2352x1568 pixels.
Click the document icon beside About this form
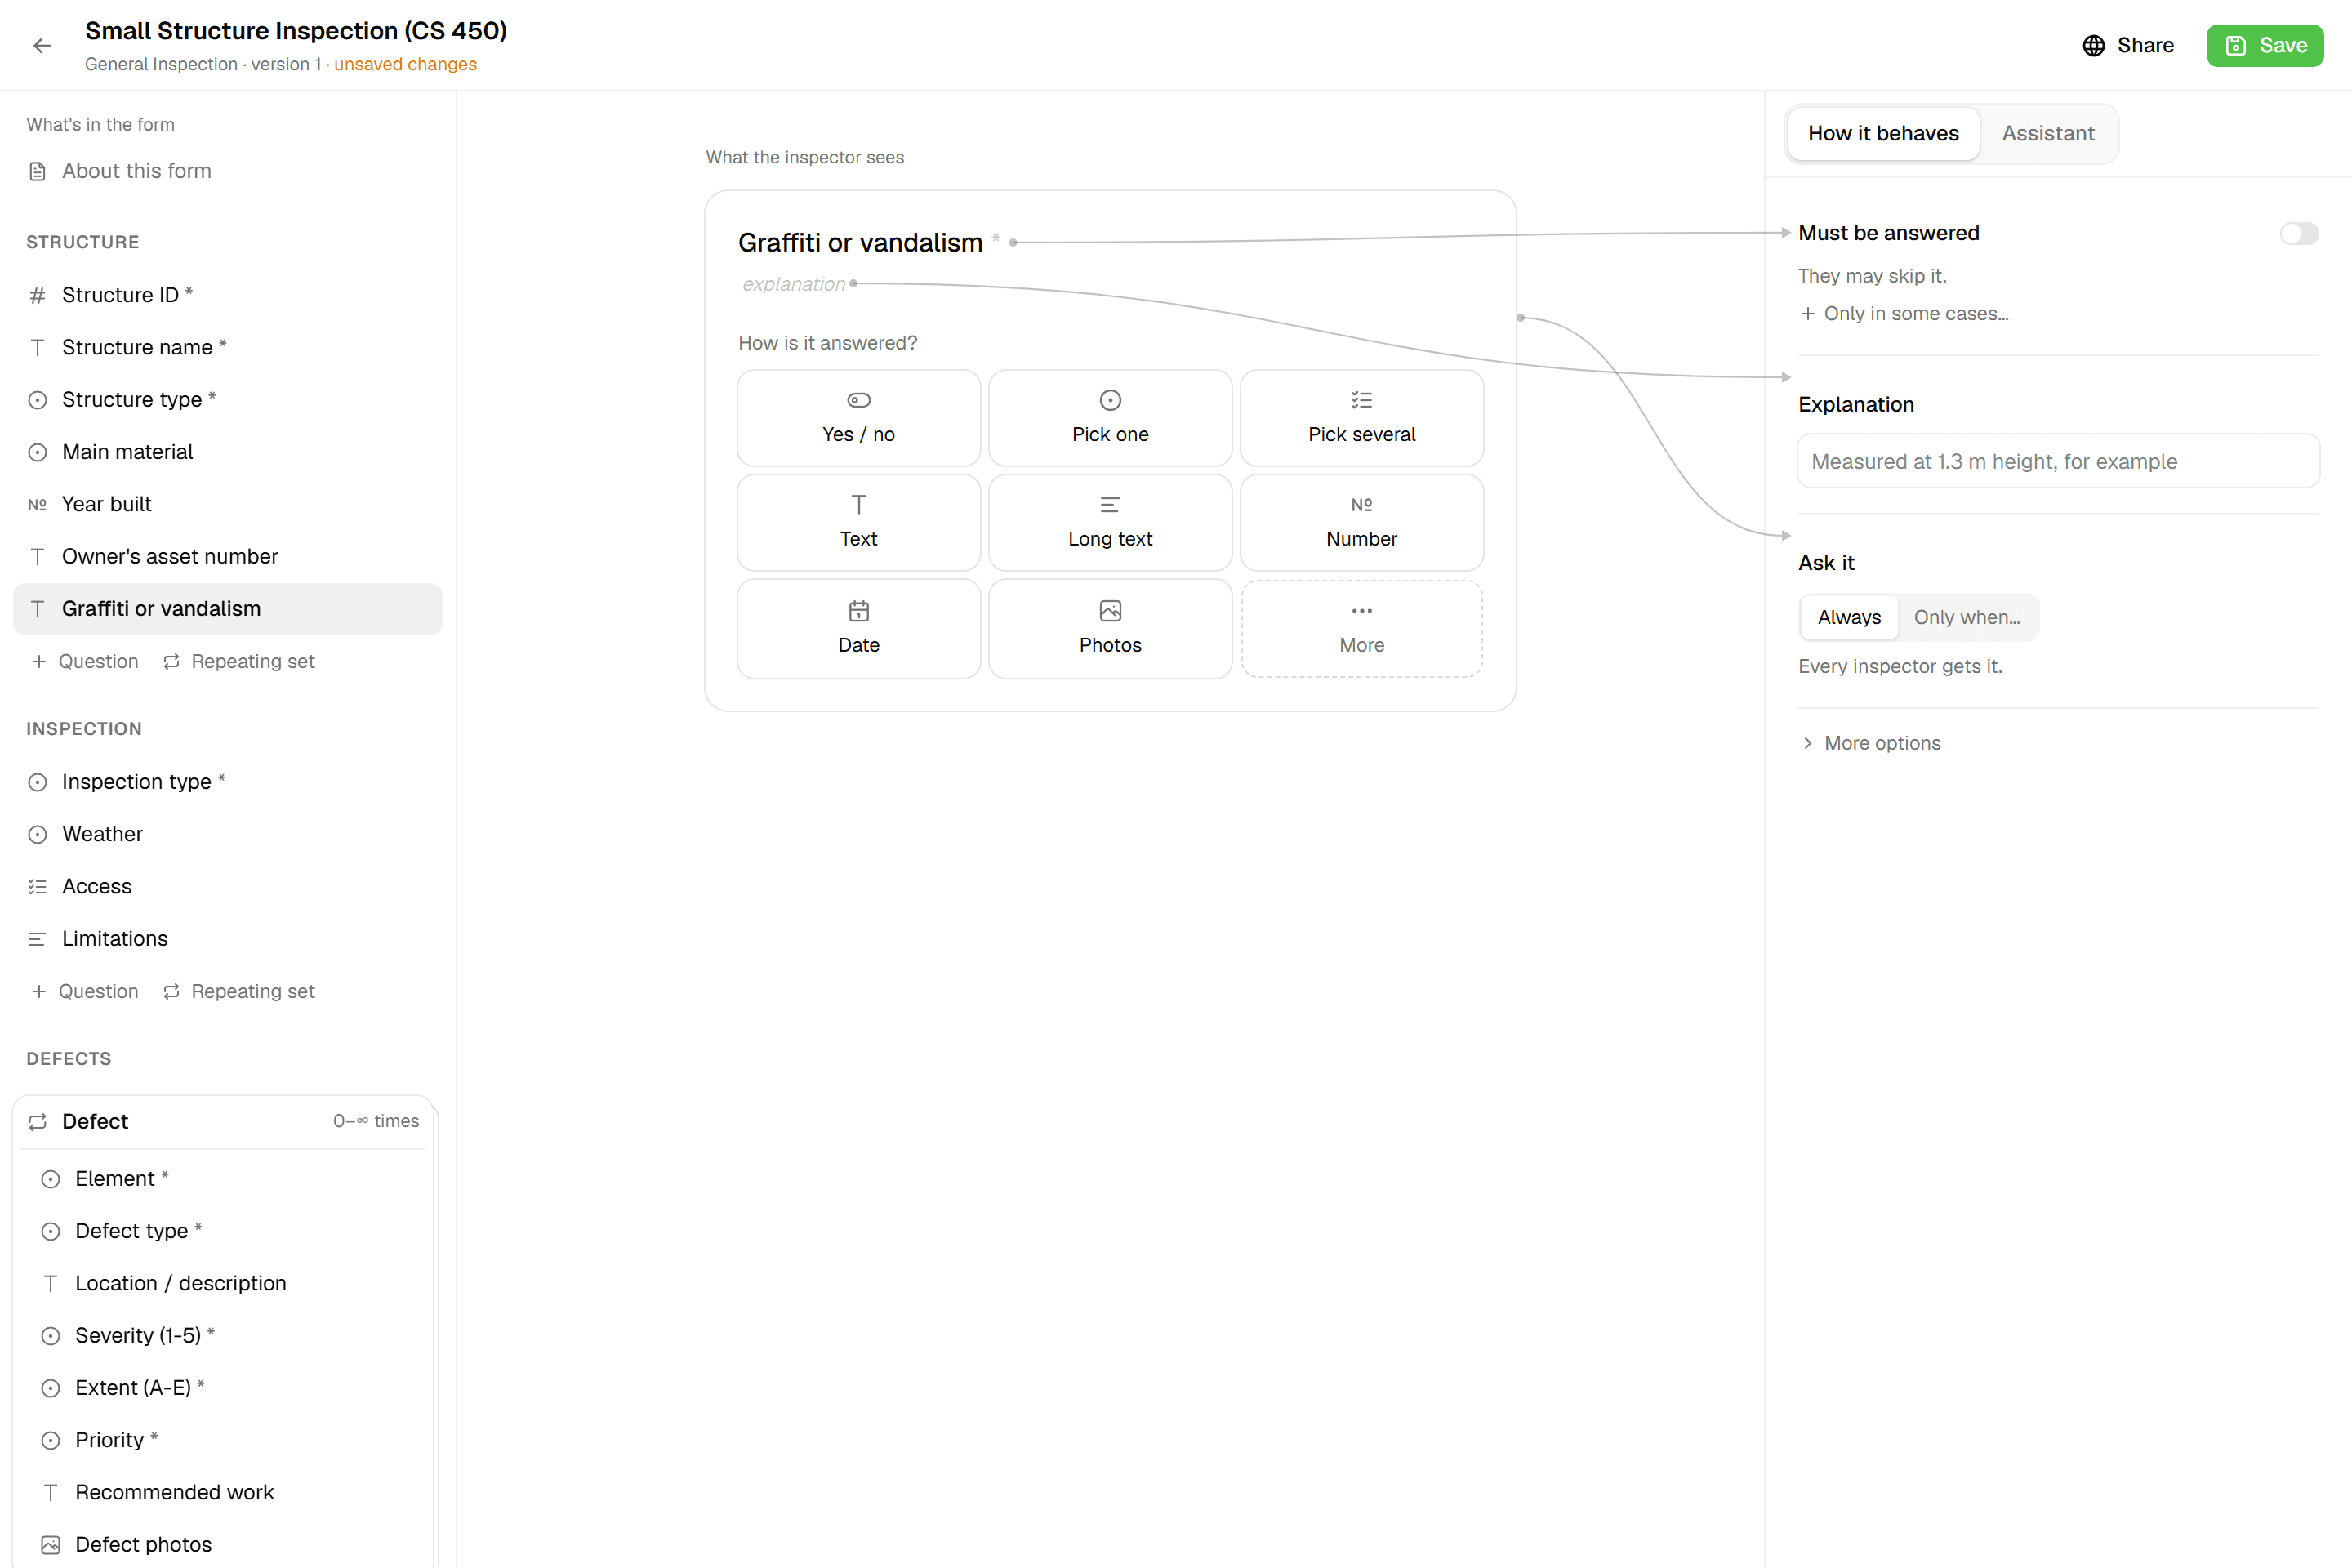38,171
